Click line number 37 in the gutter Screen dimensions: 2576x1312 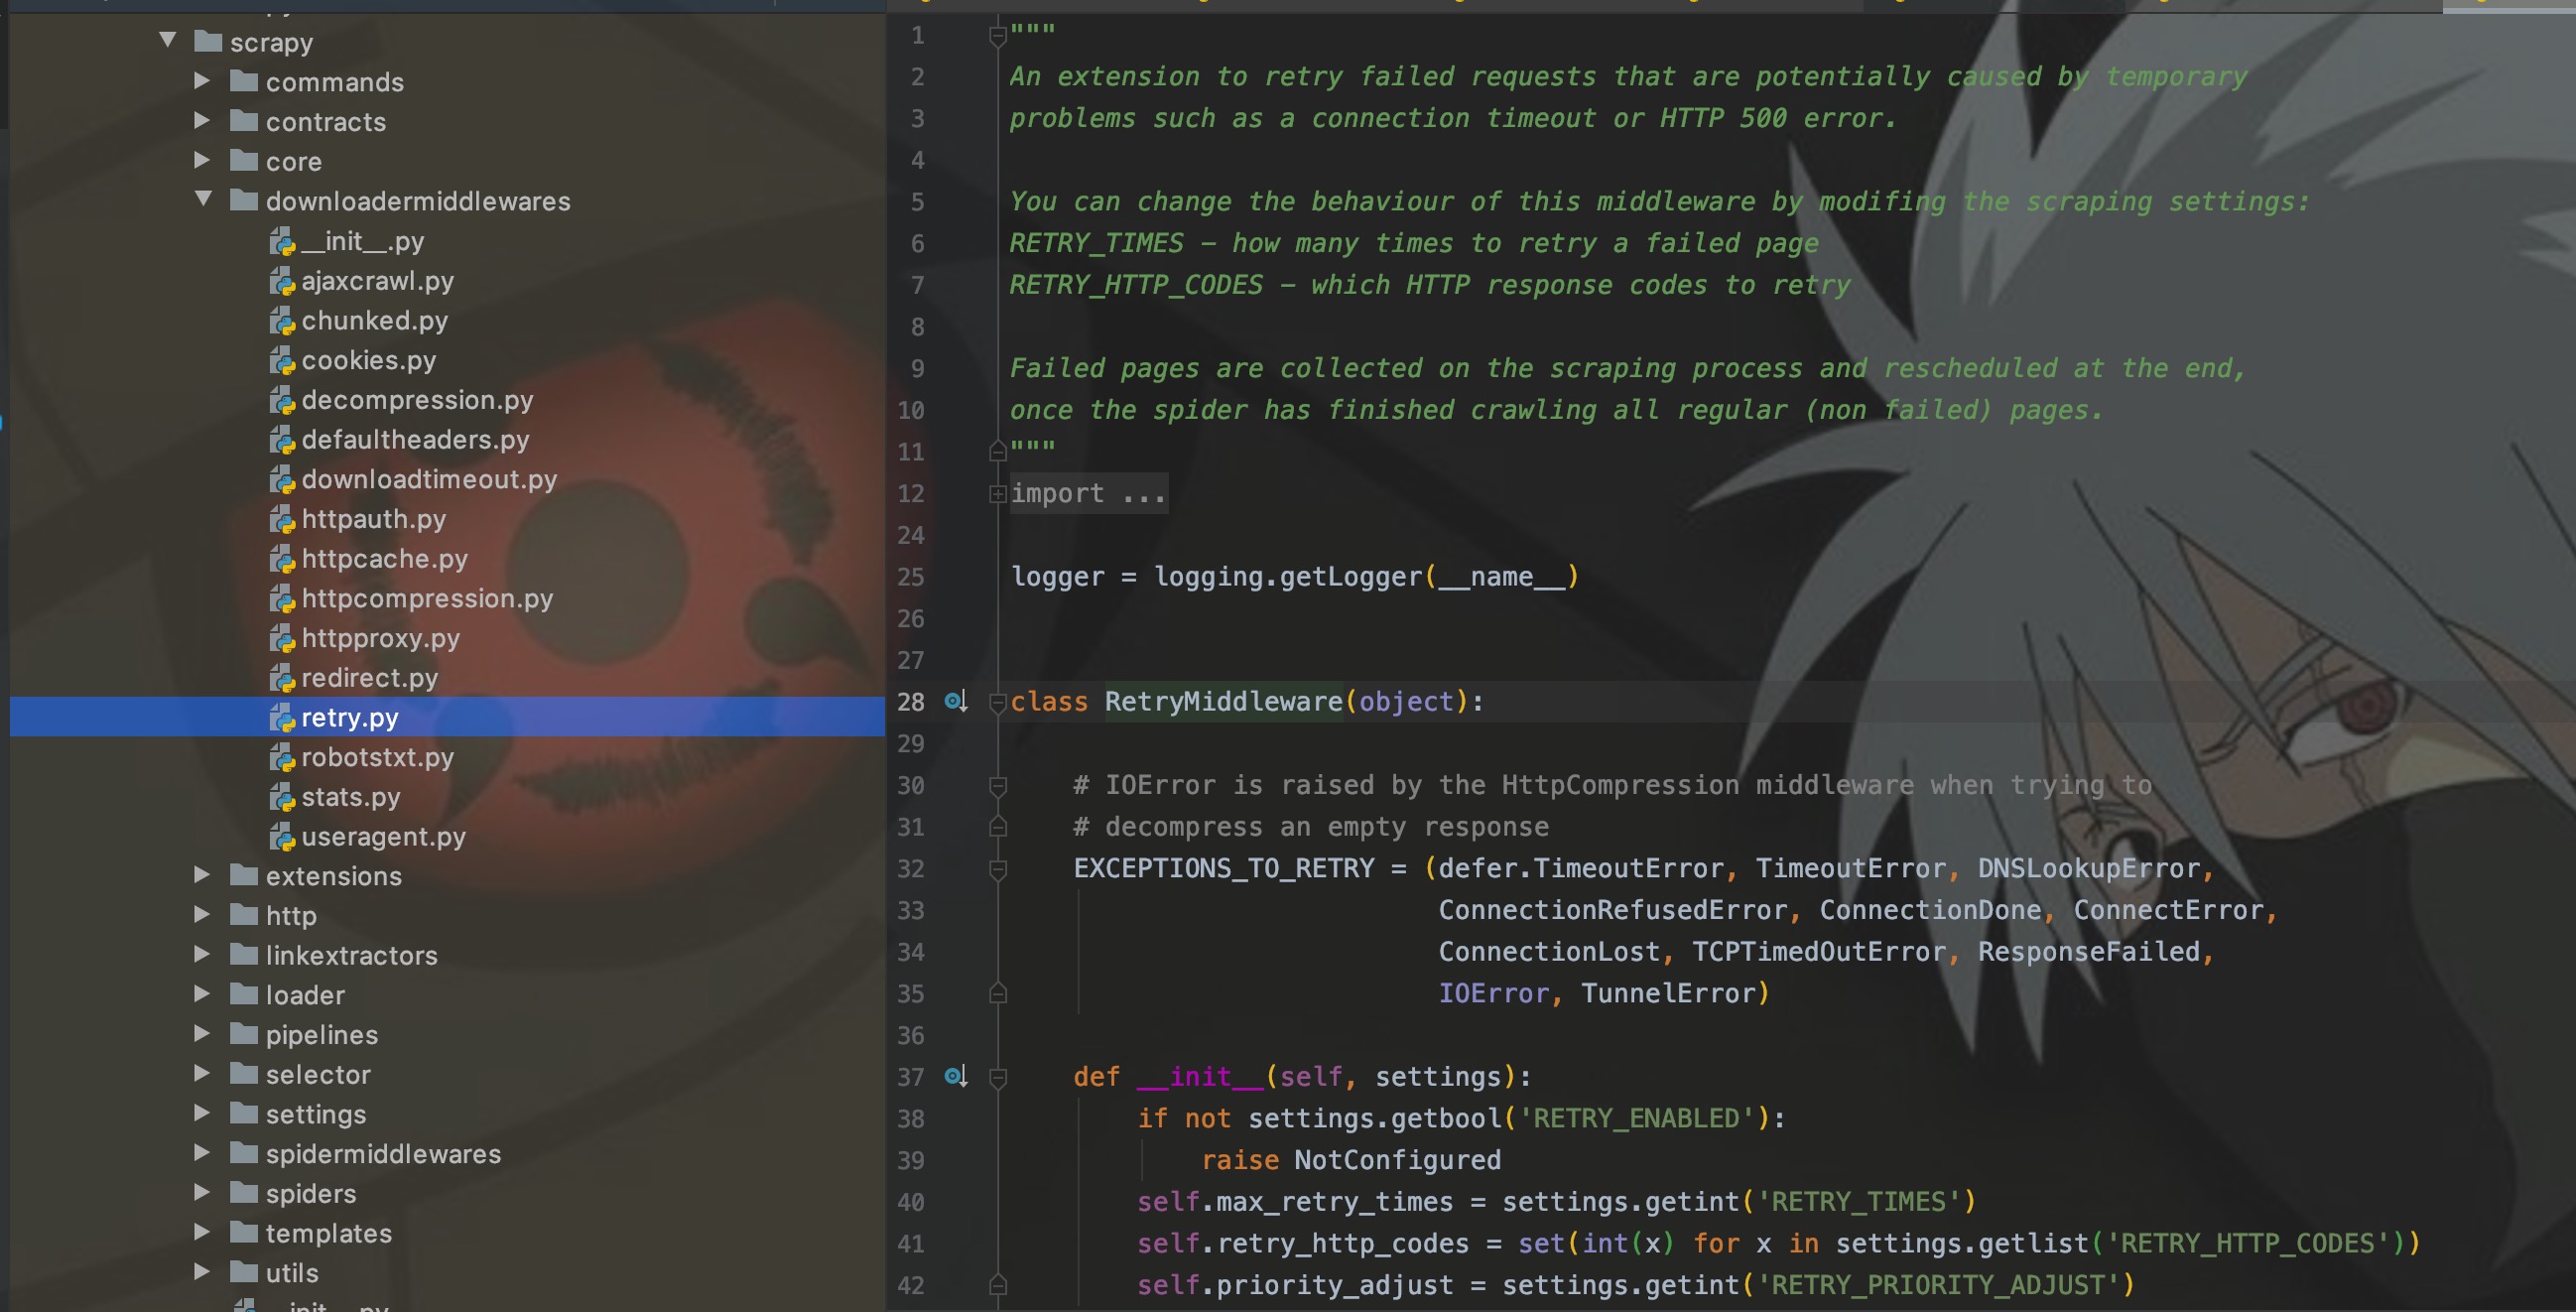(911, 1077)
